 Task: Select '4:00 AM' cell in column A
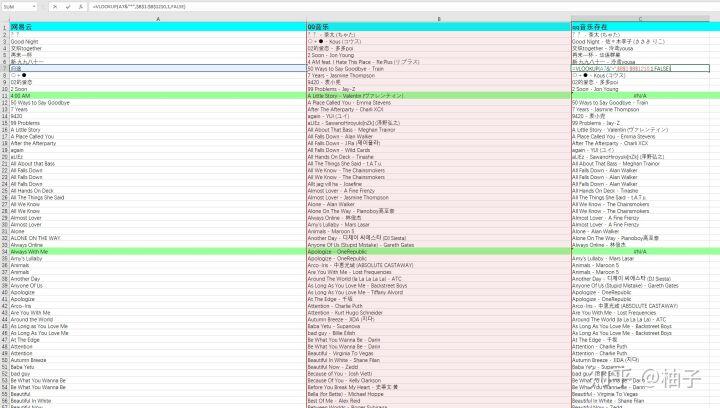pyautogui.click(x=158, y=96)
